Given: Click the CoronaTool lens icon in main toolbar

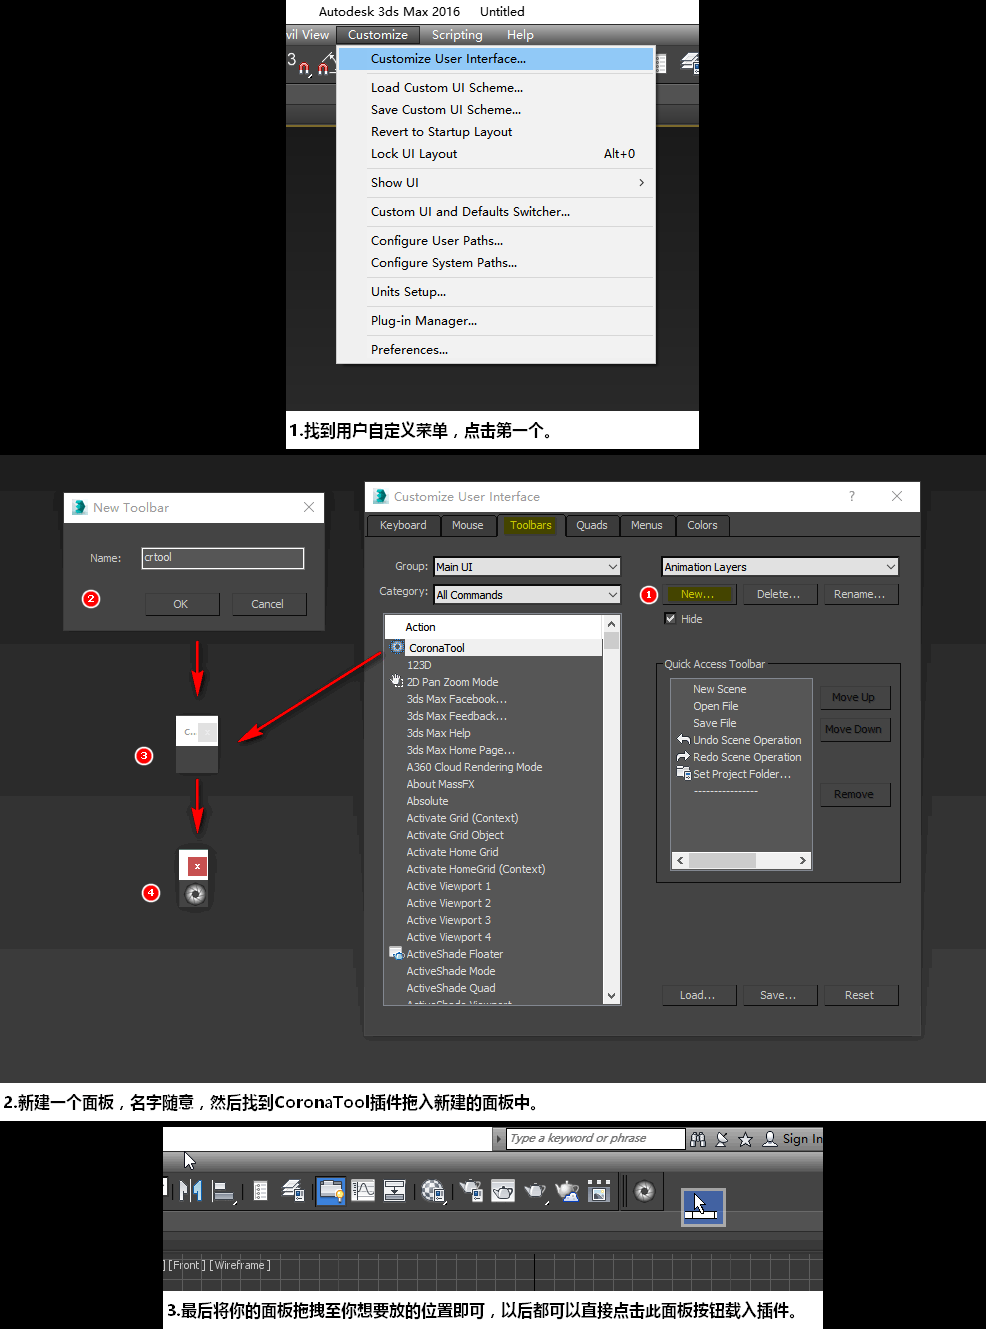Looking at the screenshot, I should [x=645, y=1191].
